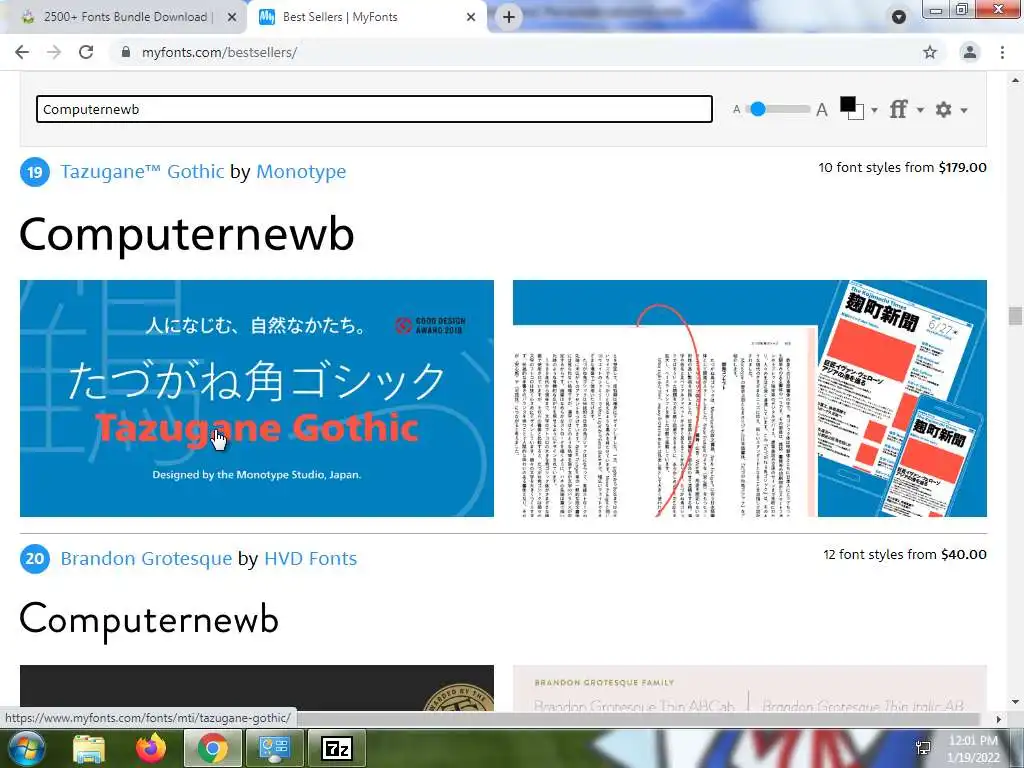This screenshot has width=1024, height=768.
Task: Edit the sample text field containing Computernewb
Action: 374,109
